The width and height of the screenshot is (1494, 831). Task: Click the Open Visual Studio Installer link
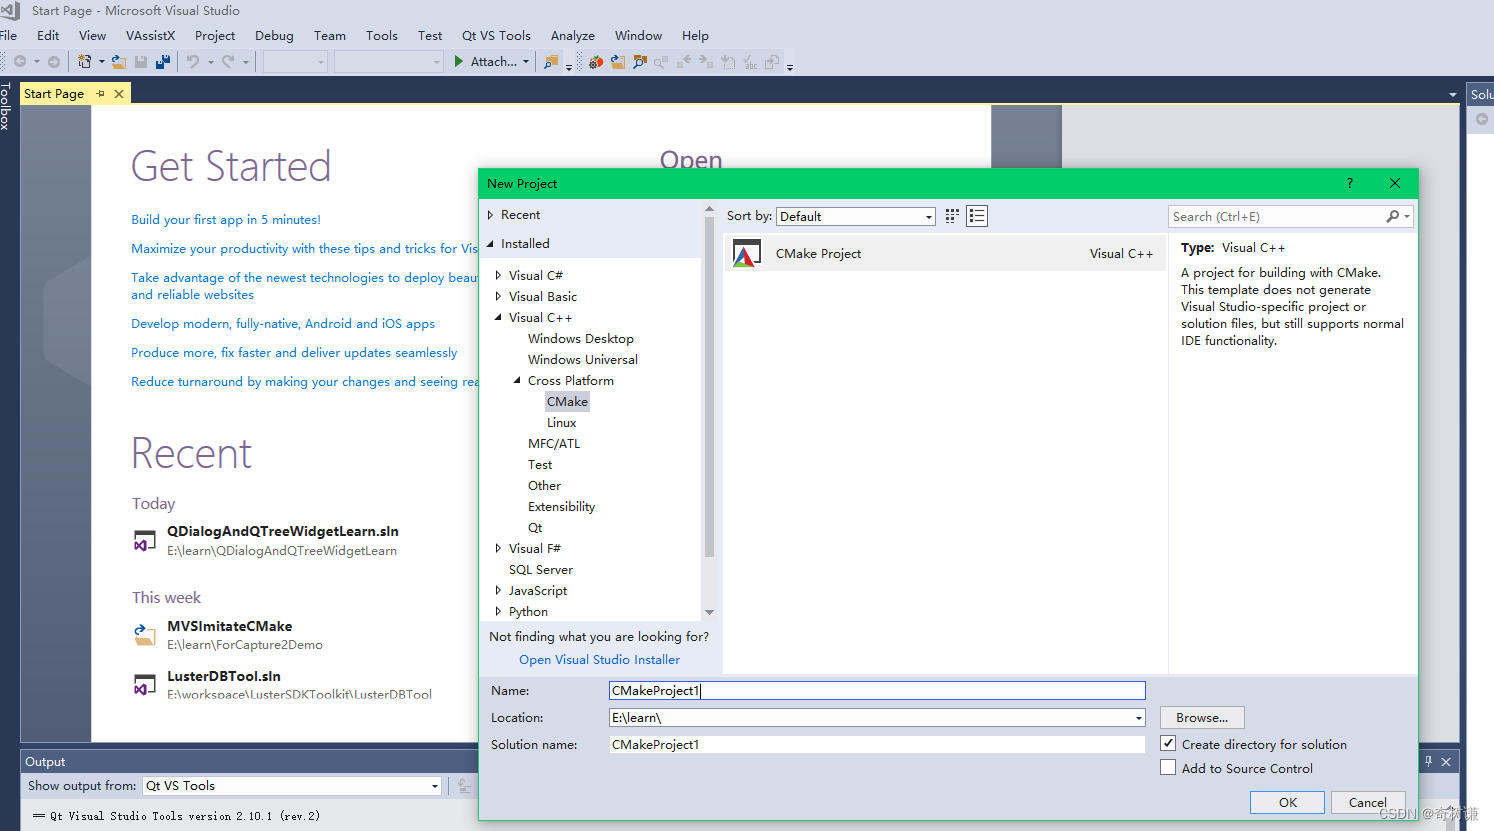click(x=599, y=659)
